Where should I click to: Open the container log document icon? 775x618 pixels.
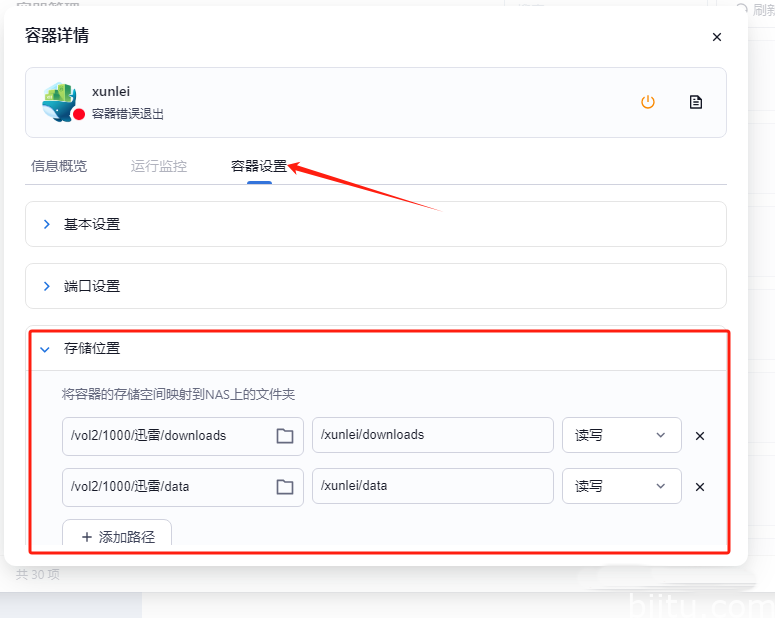696,102
